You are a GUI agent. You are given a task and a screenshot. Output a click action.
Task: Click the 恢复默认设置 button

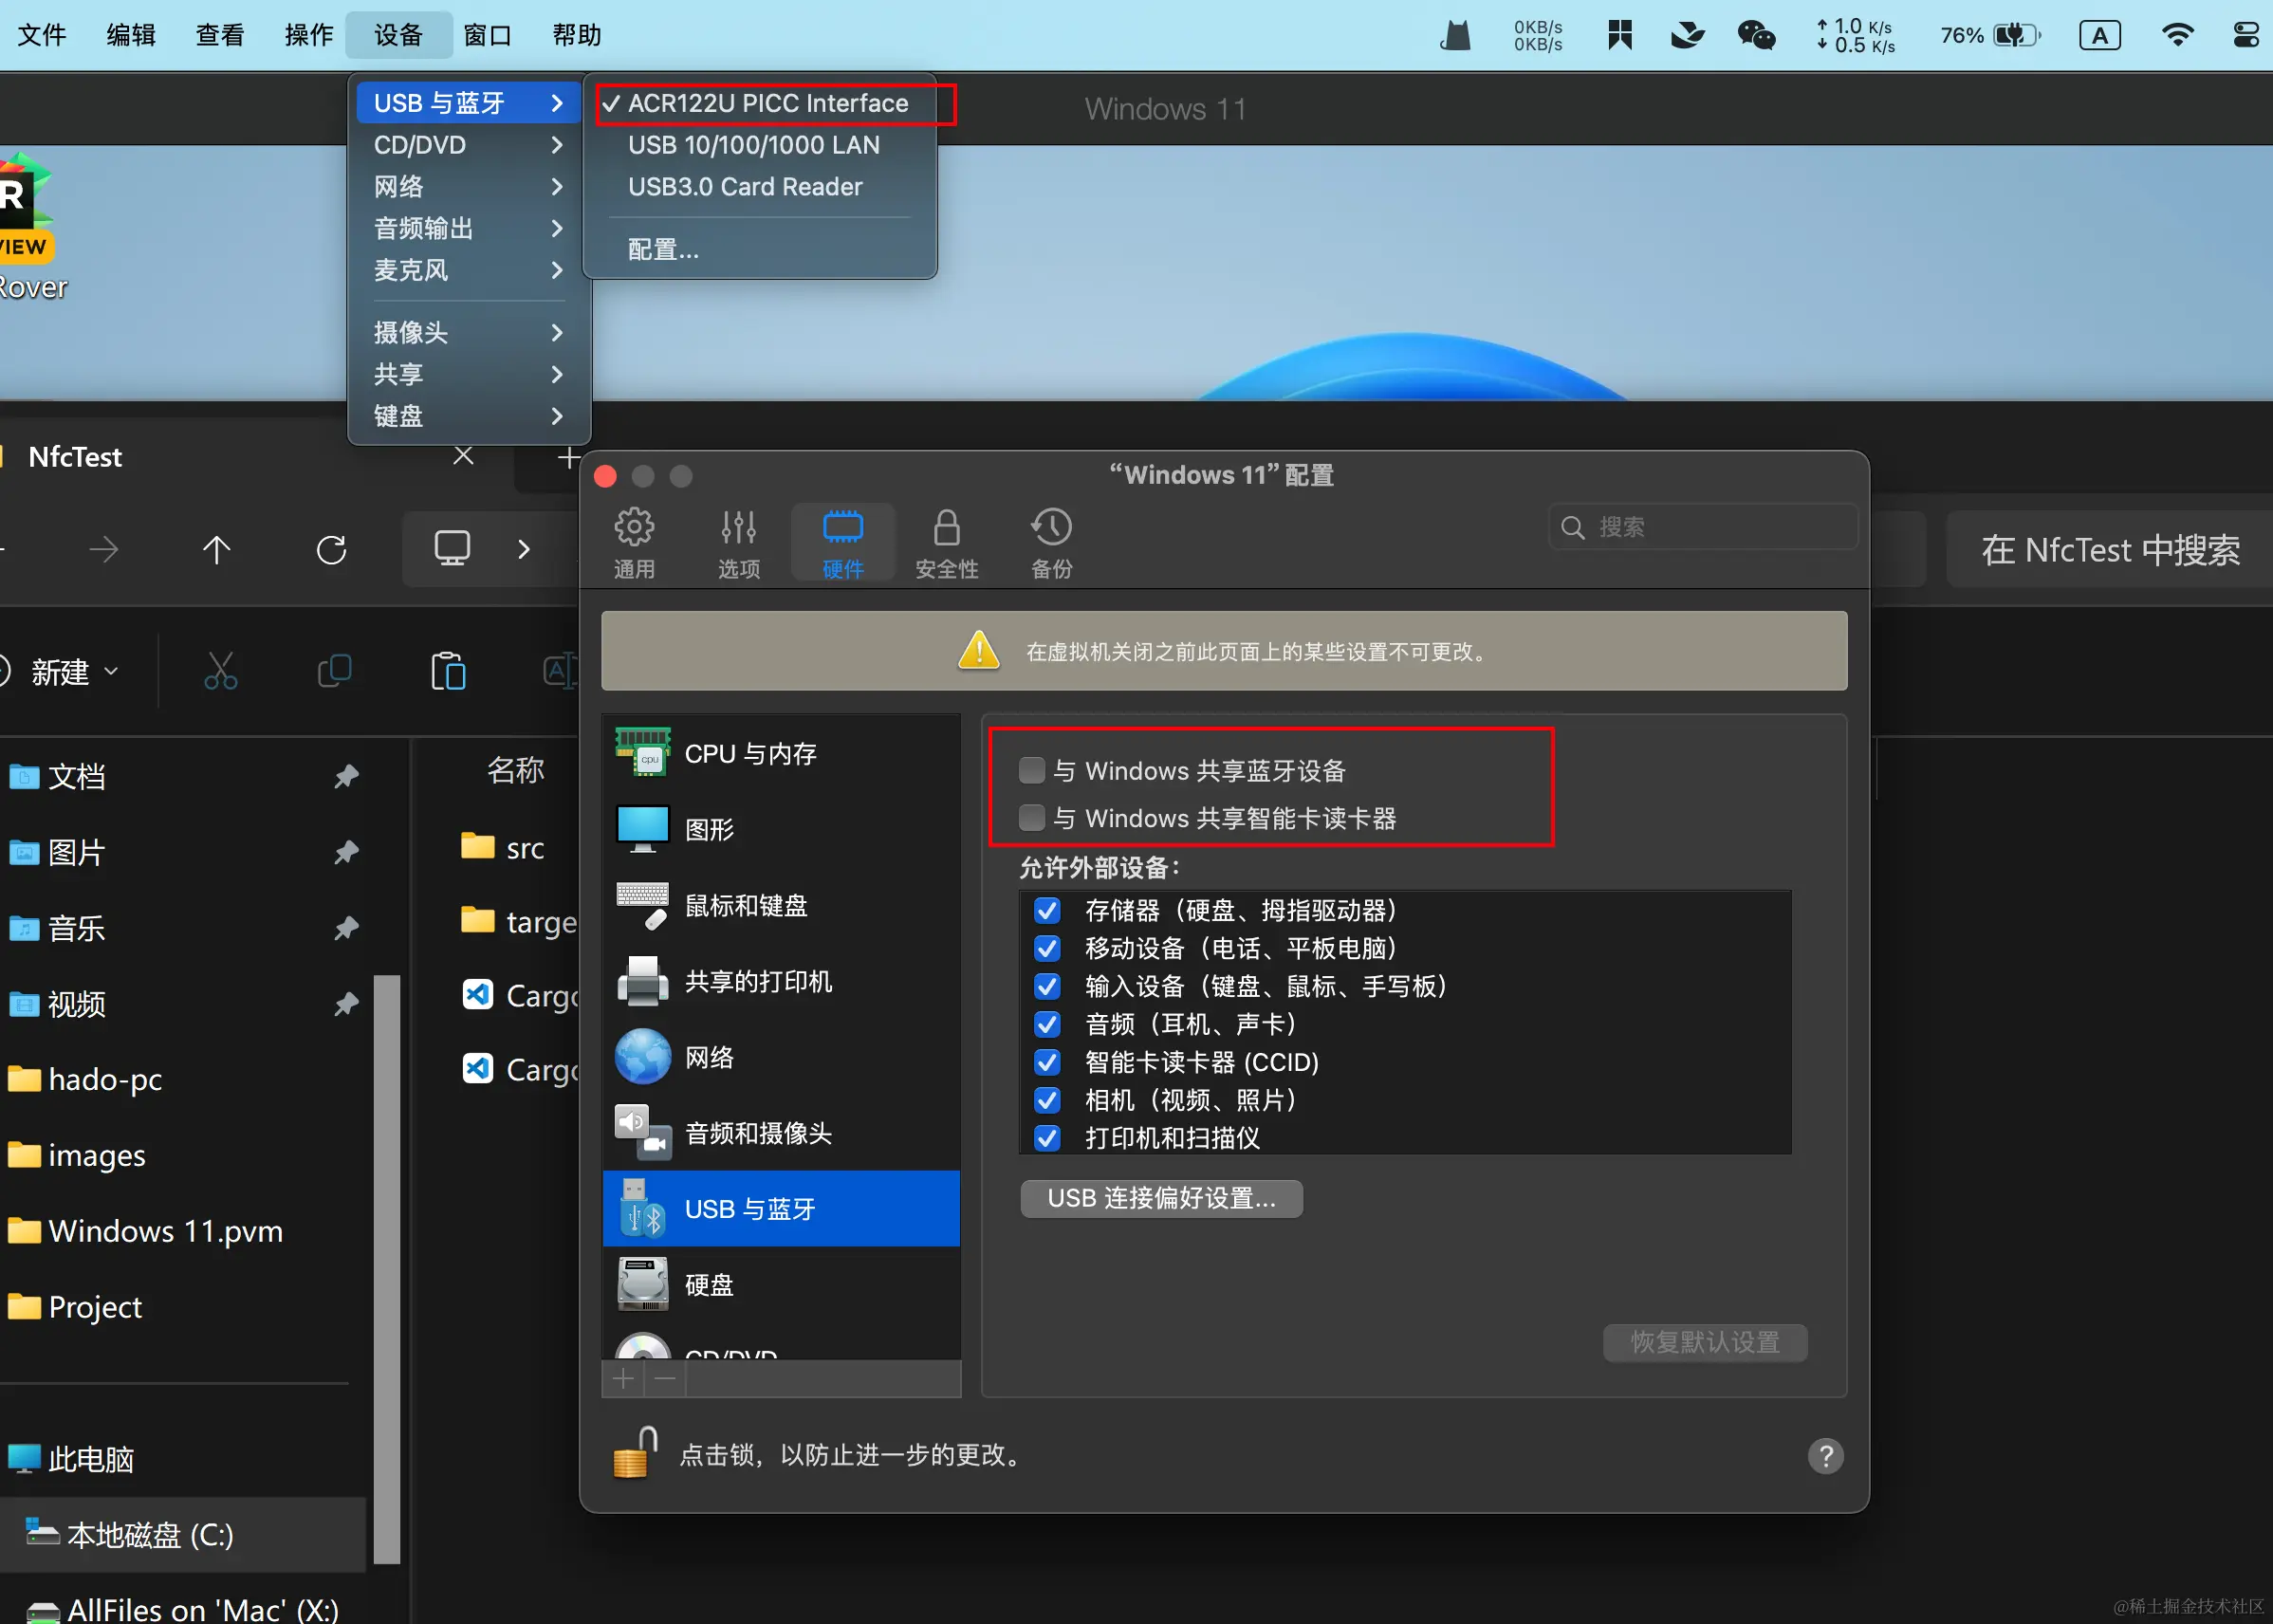click(1704, 1342)
